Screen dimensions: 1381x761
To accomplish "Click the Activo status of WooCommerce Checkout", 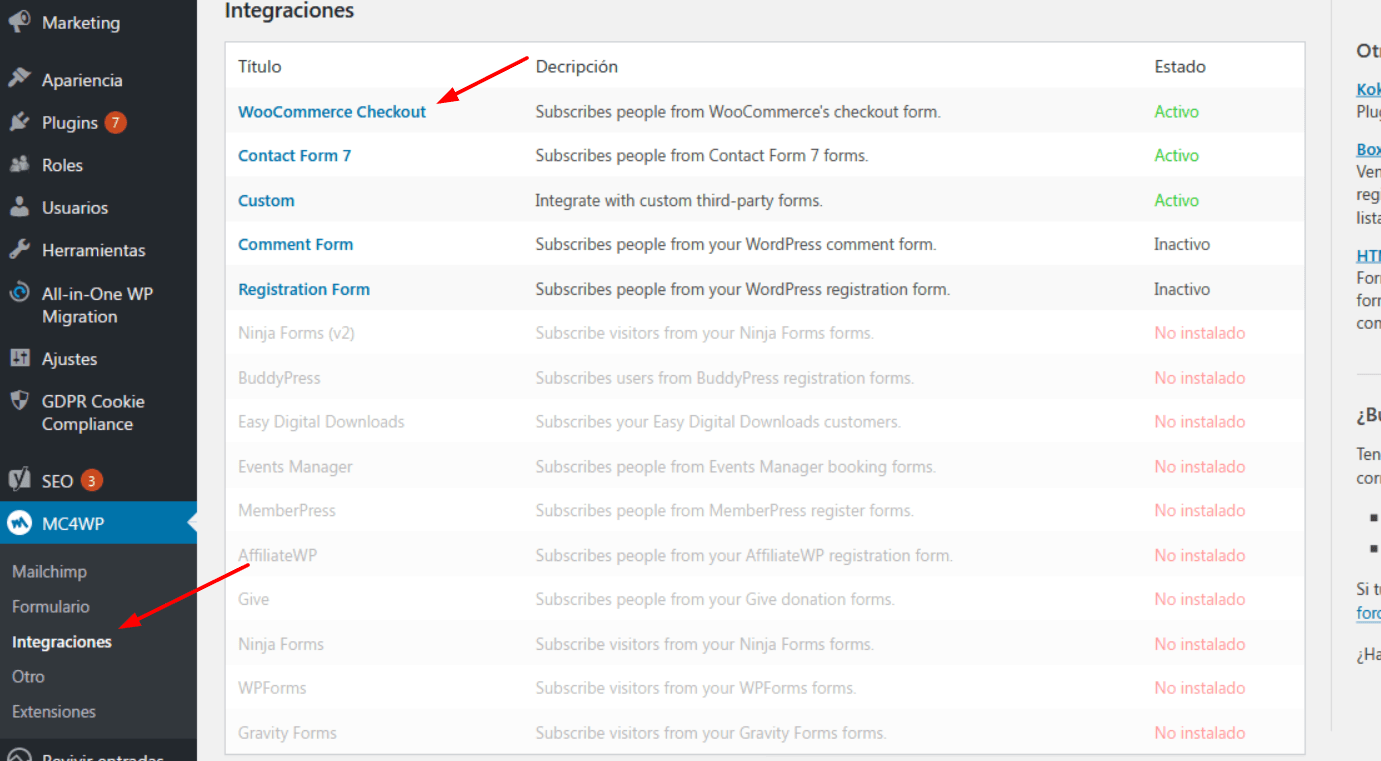I will 1176,111.
